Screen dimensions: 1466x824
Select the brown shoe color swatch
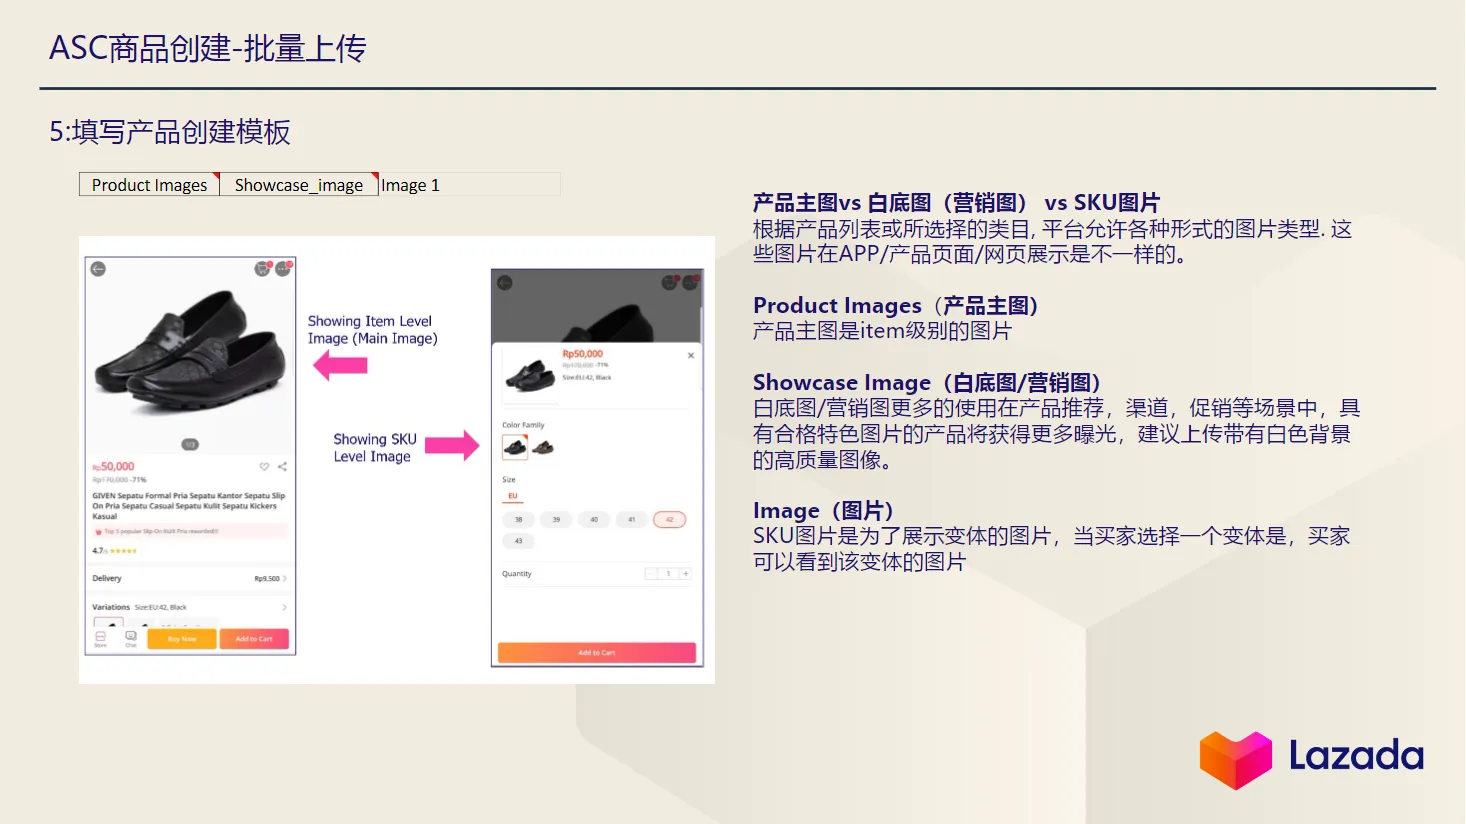[545, 448]
